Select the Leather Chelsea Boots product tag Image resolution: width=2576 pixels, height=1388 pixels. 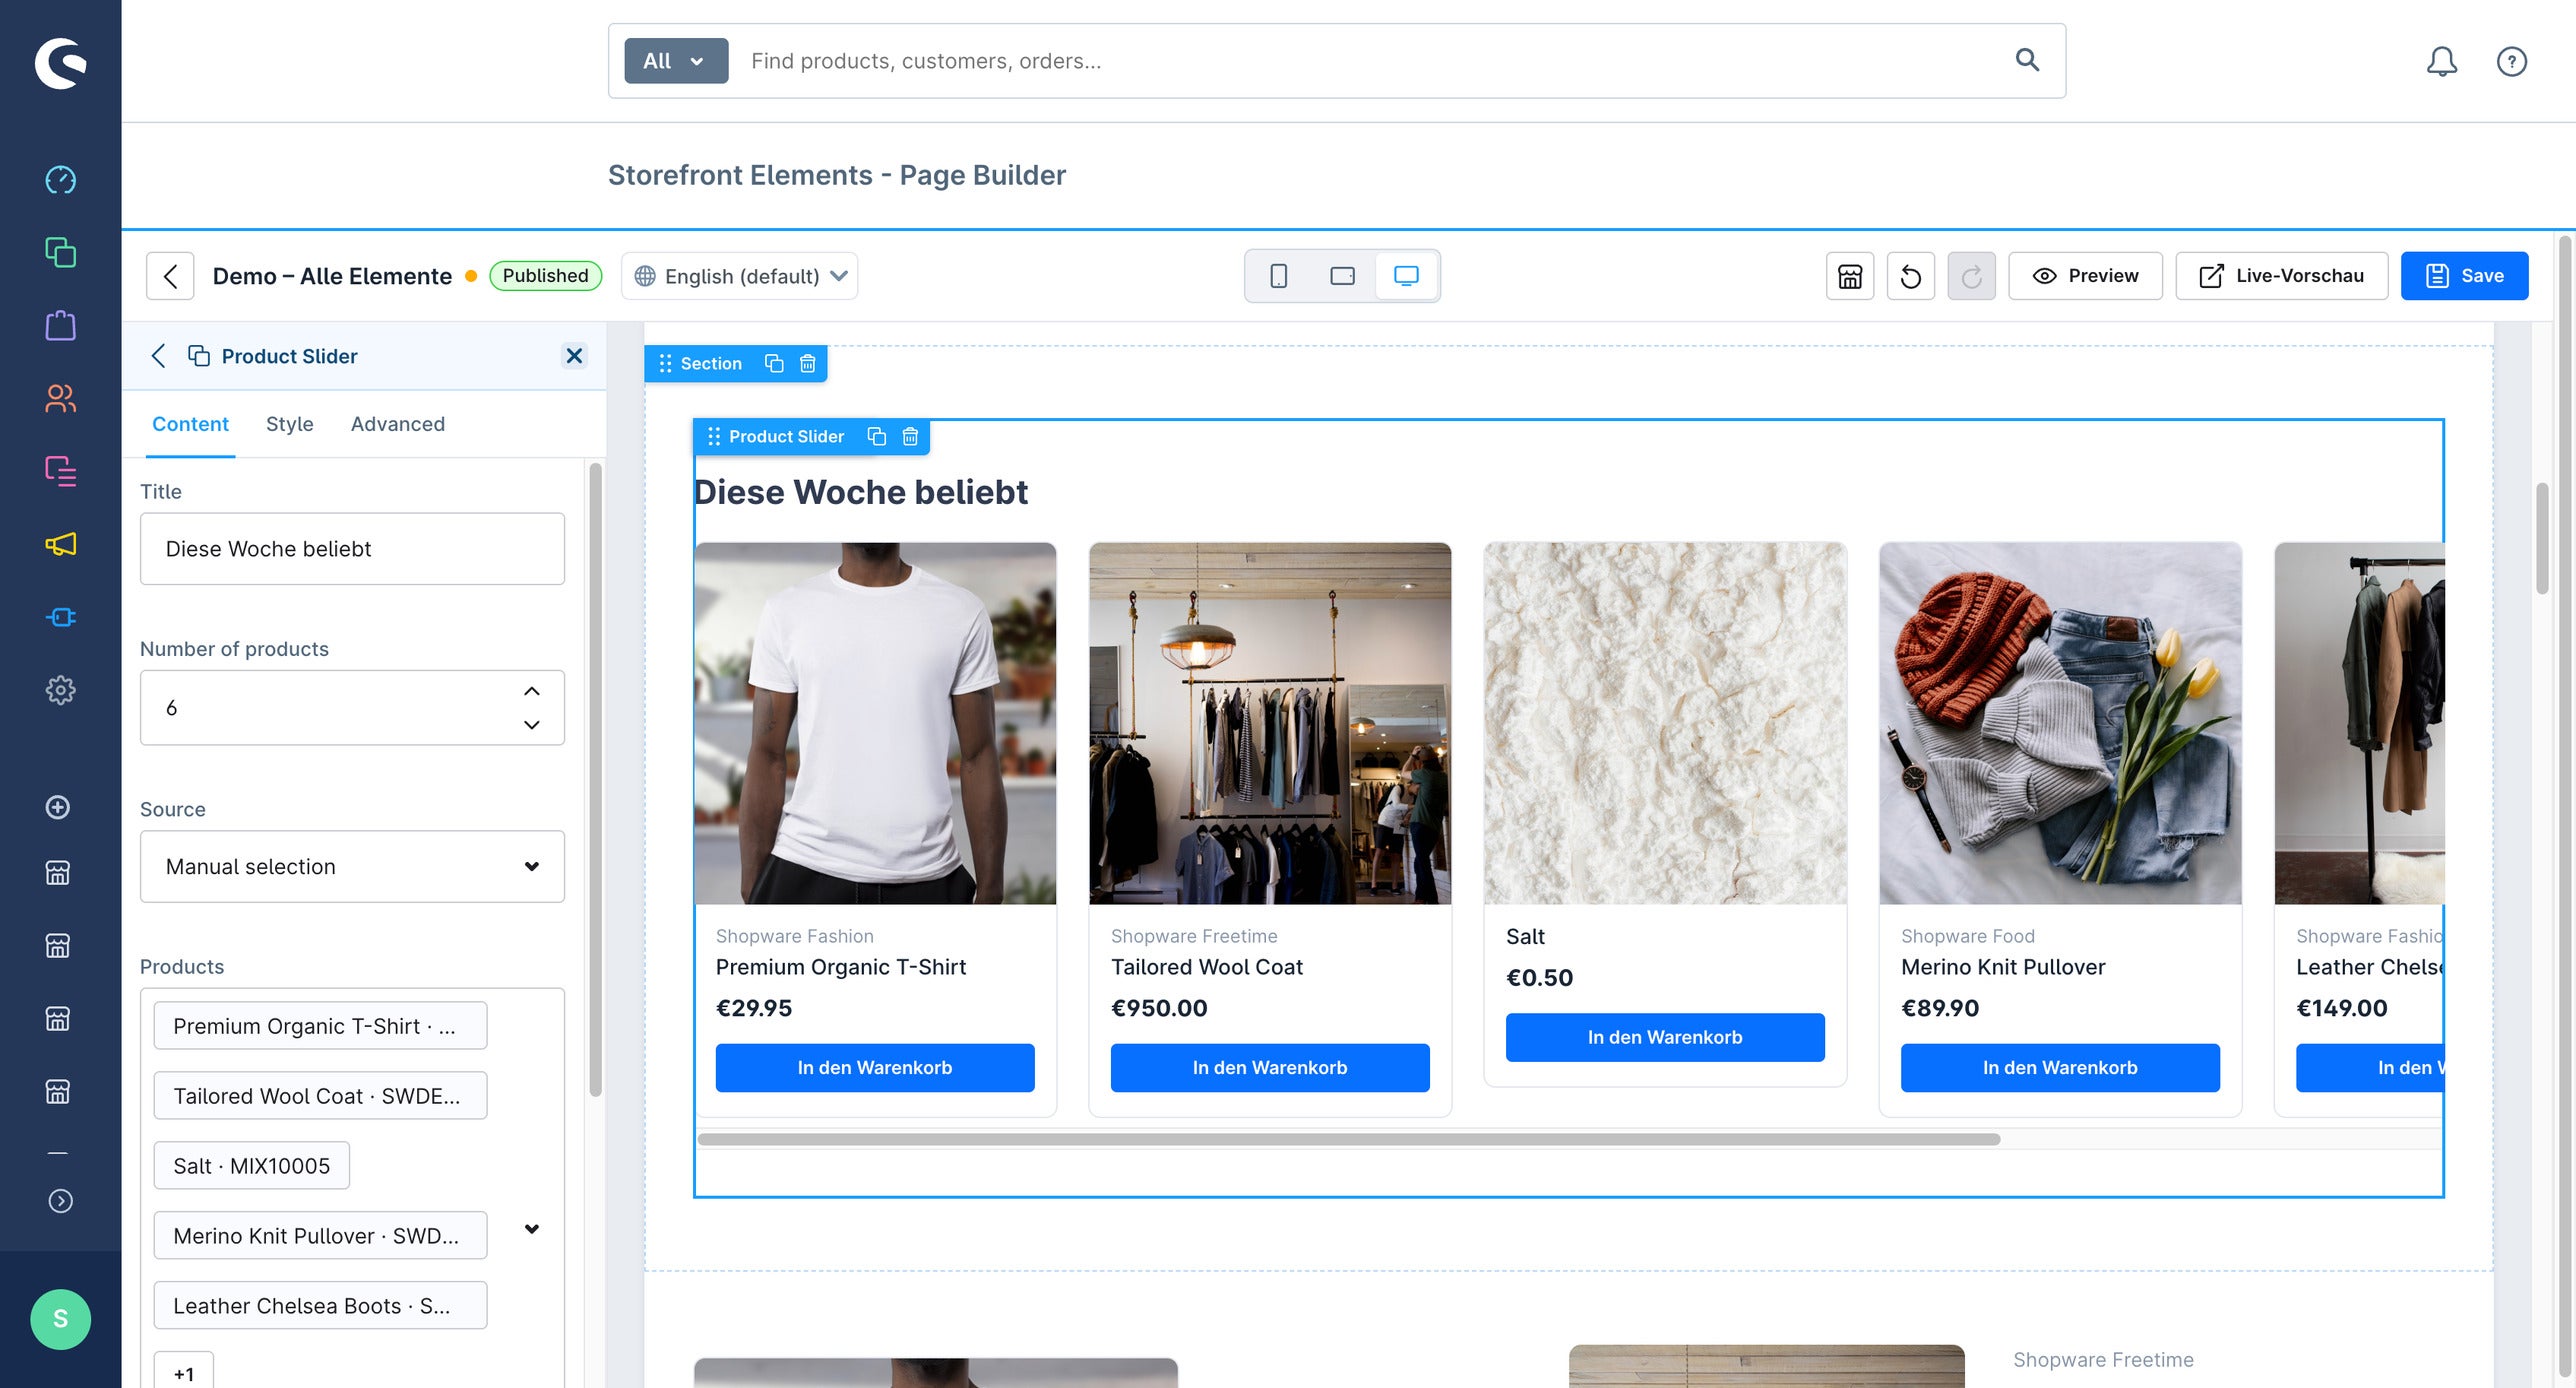click(x=320, y=1306)
